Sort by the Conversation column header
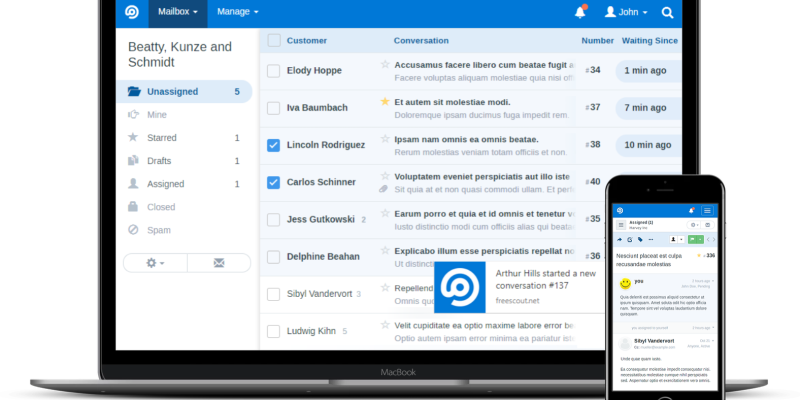The image size is (800, 400). pos(421,41)
